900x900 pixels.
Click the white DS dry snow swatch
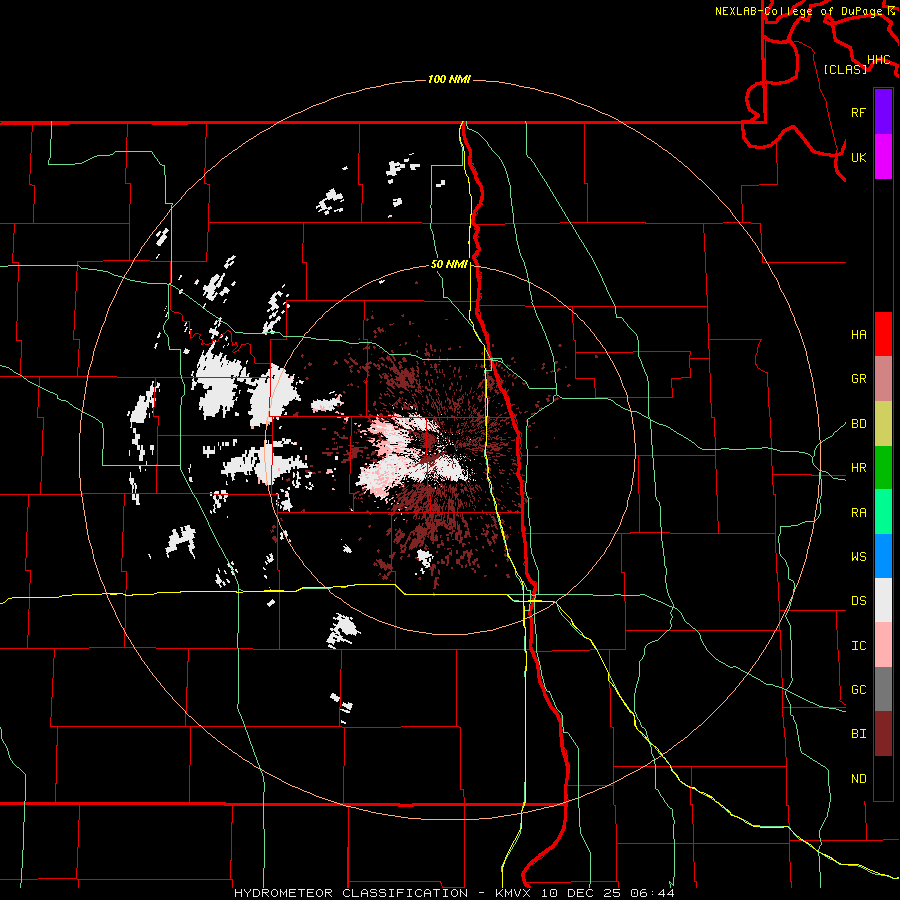click(883, 600)
